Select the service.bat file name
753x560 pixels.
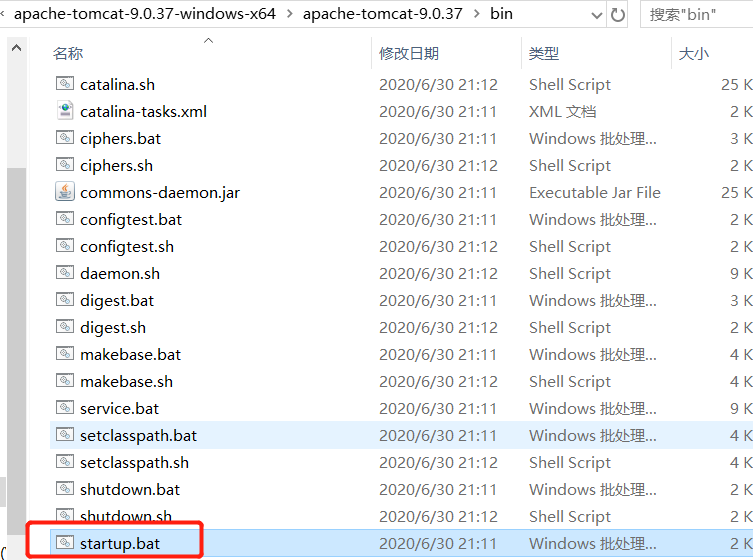(x=119, y=408)
